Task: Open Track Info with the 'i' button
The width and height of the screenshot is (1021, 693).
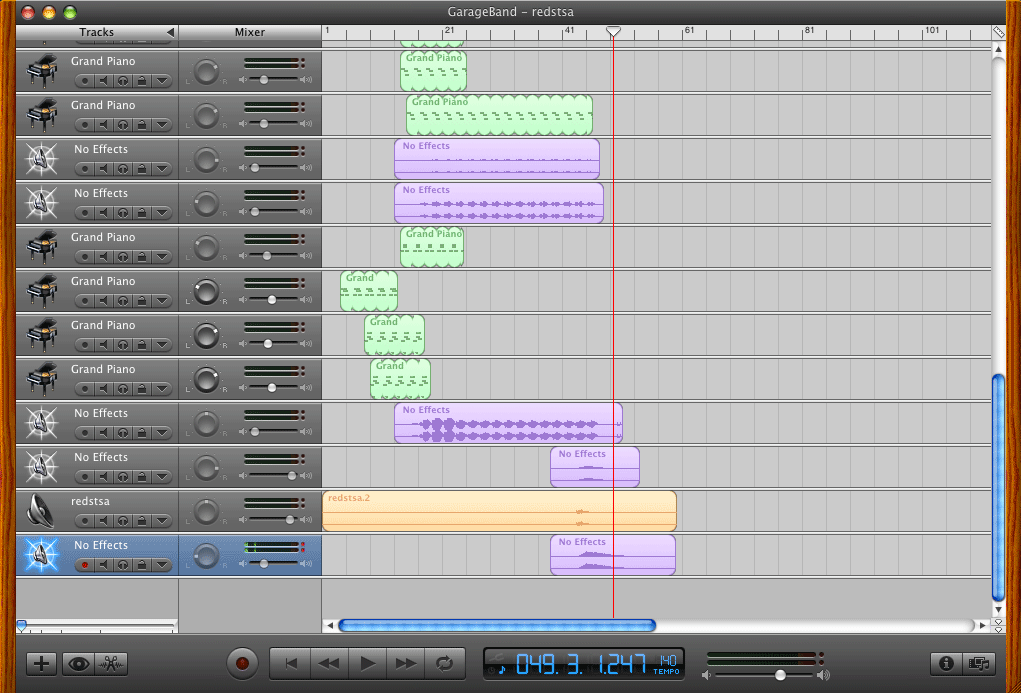Action: [x=946, y=664]
